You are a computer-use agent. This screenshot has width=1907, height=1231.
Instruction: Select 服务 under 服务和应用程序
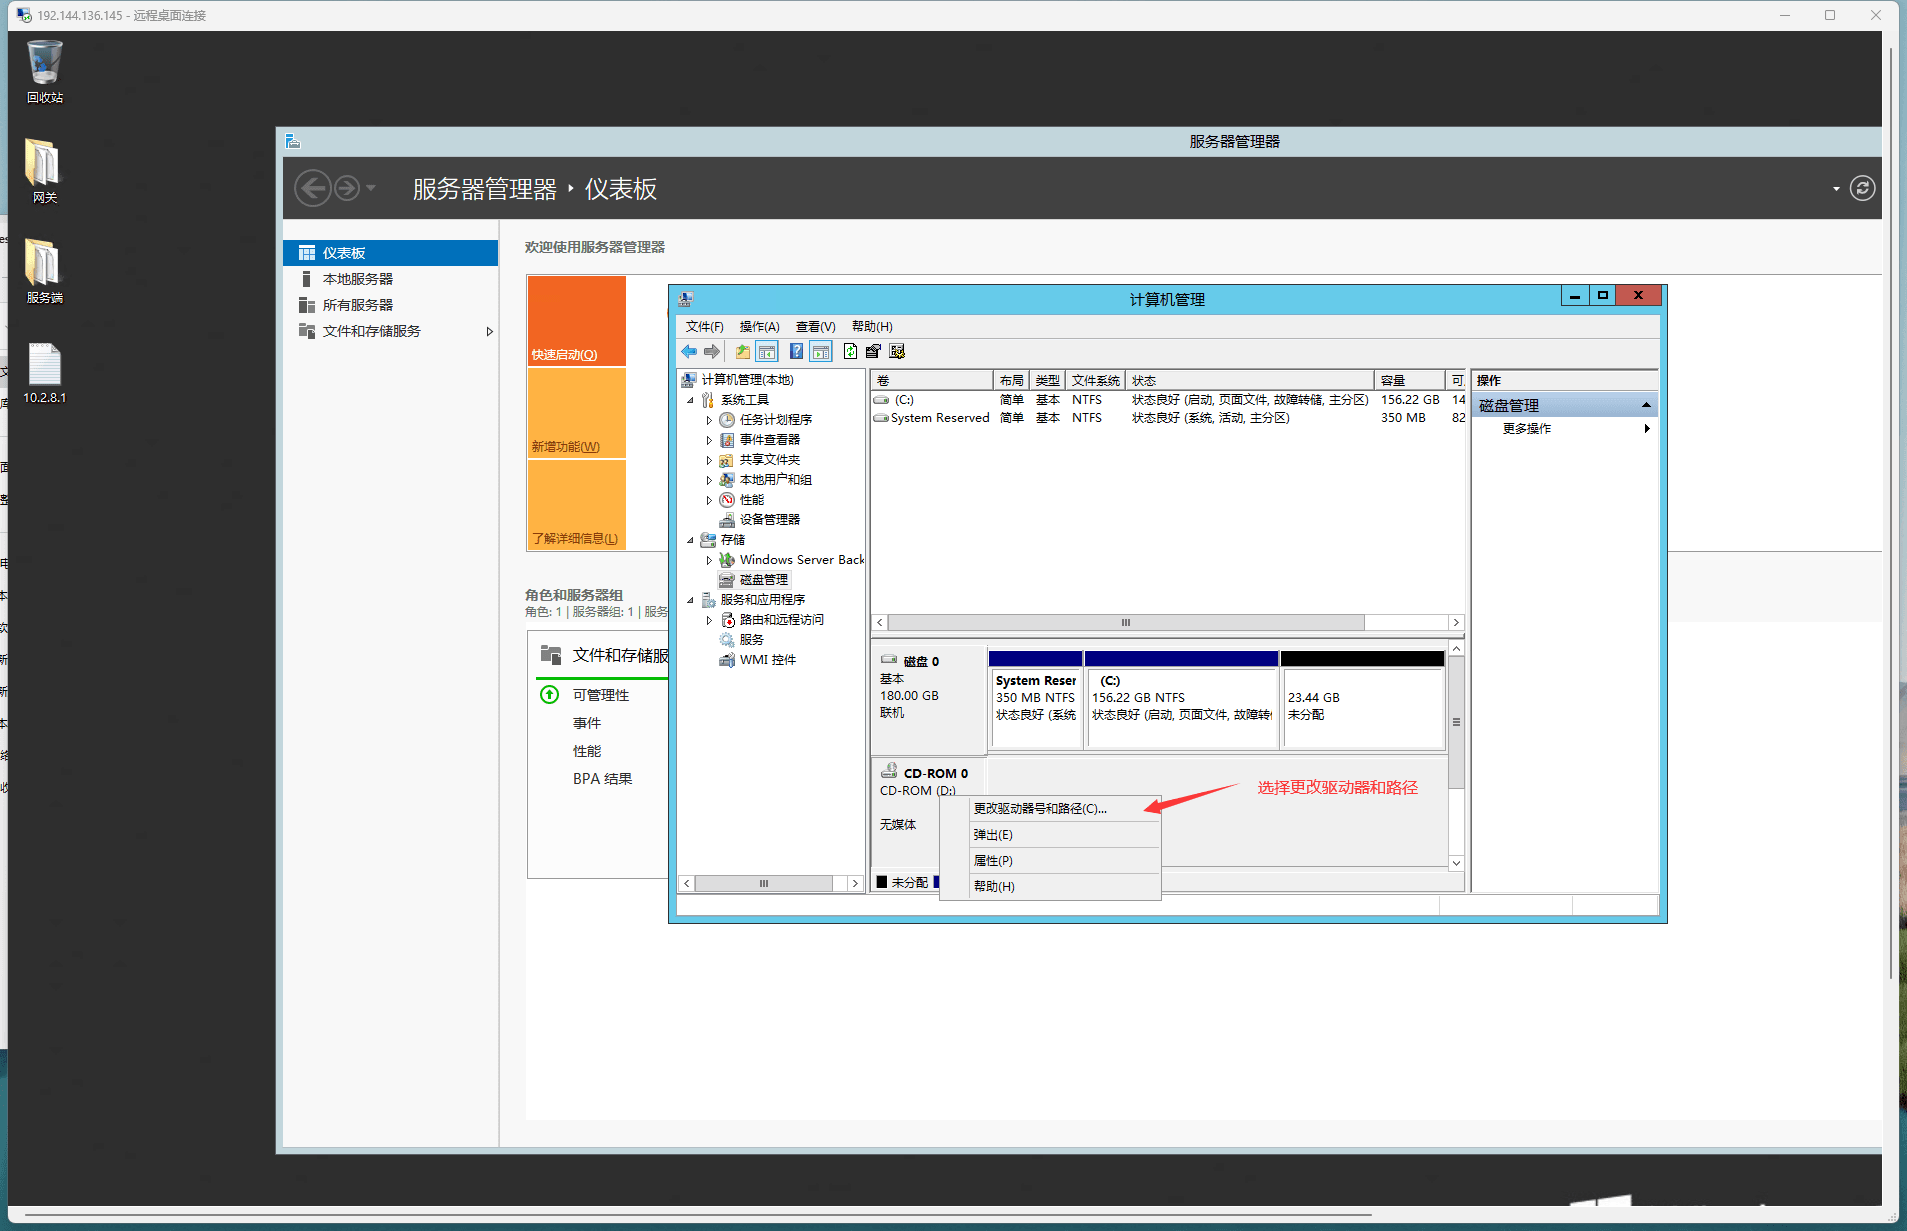click(751, 640)
